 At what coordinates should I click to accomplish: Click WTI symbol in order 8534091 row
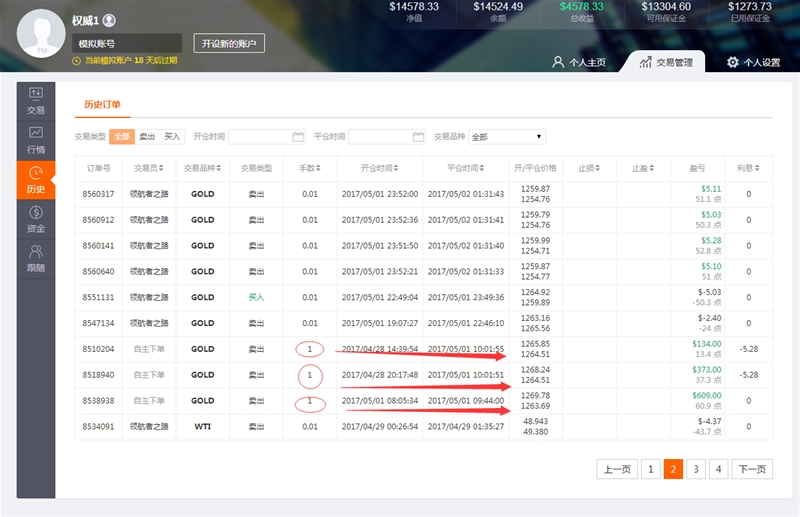point(203,427)
